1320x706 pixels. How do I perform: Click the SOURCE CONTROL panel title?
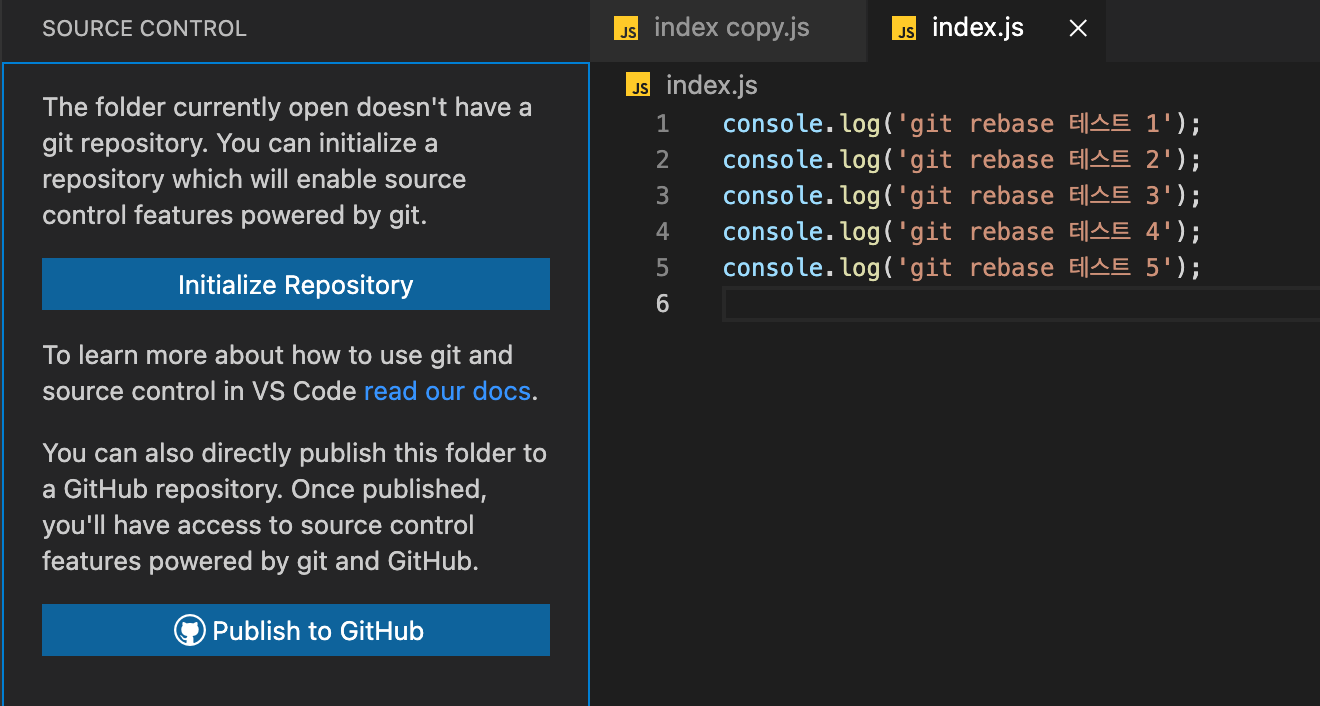coord(144,29)
